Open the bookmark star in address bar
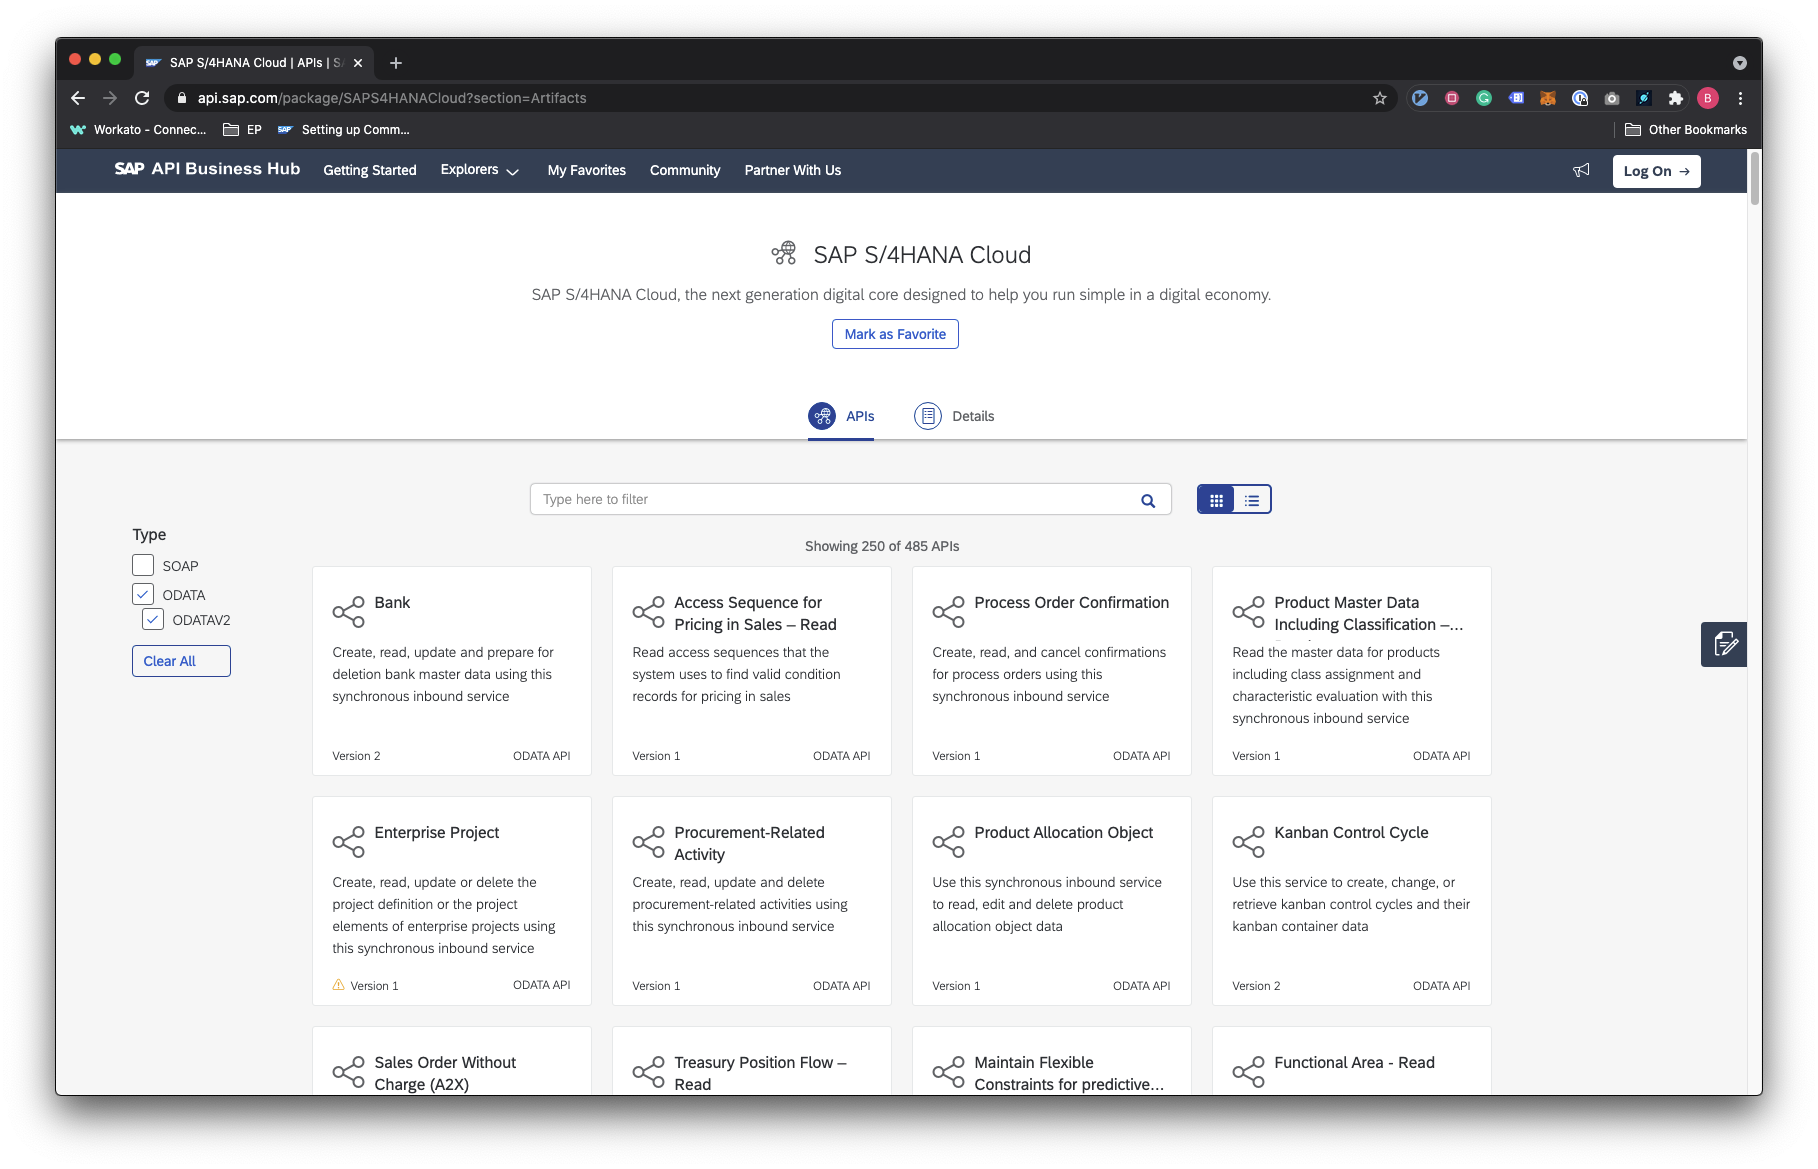The height and width of the screenshot is (1169, 1818). click(x=1379, y=98)
